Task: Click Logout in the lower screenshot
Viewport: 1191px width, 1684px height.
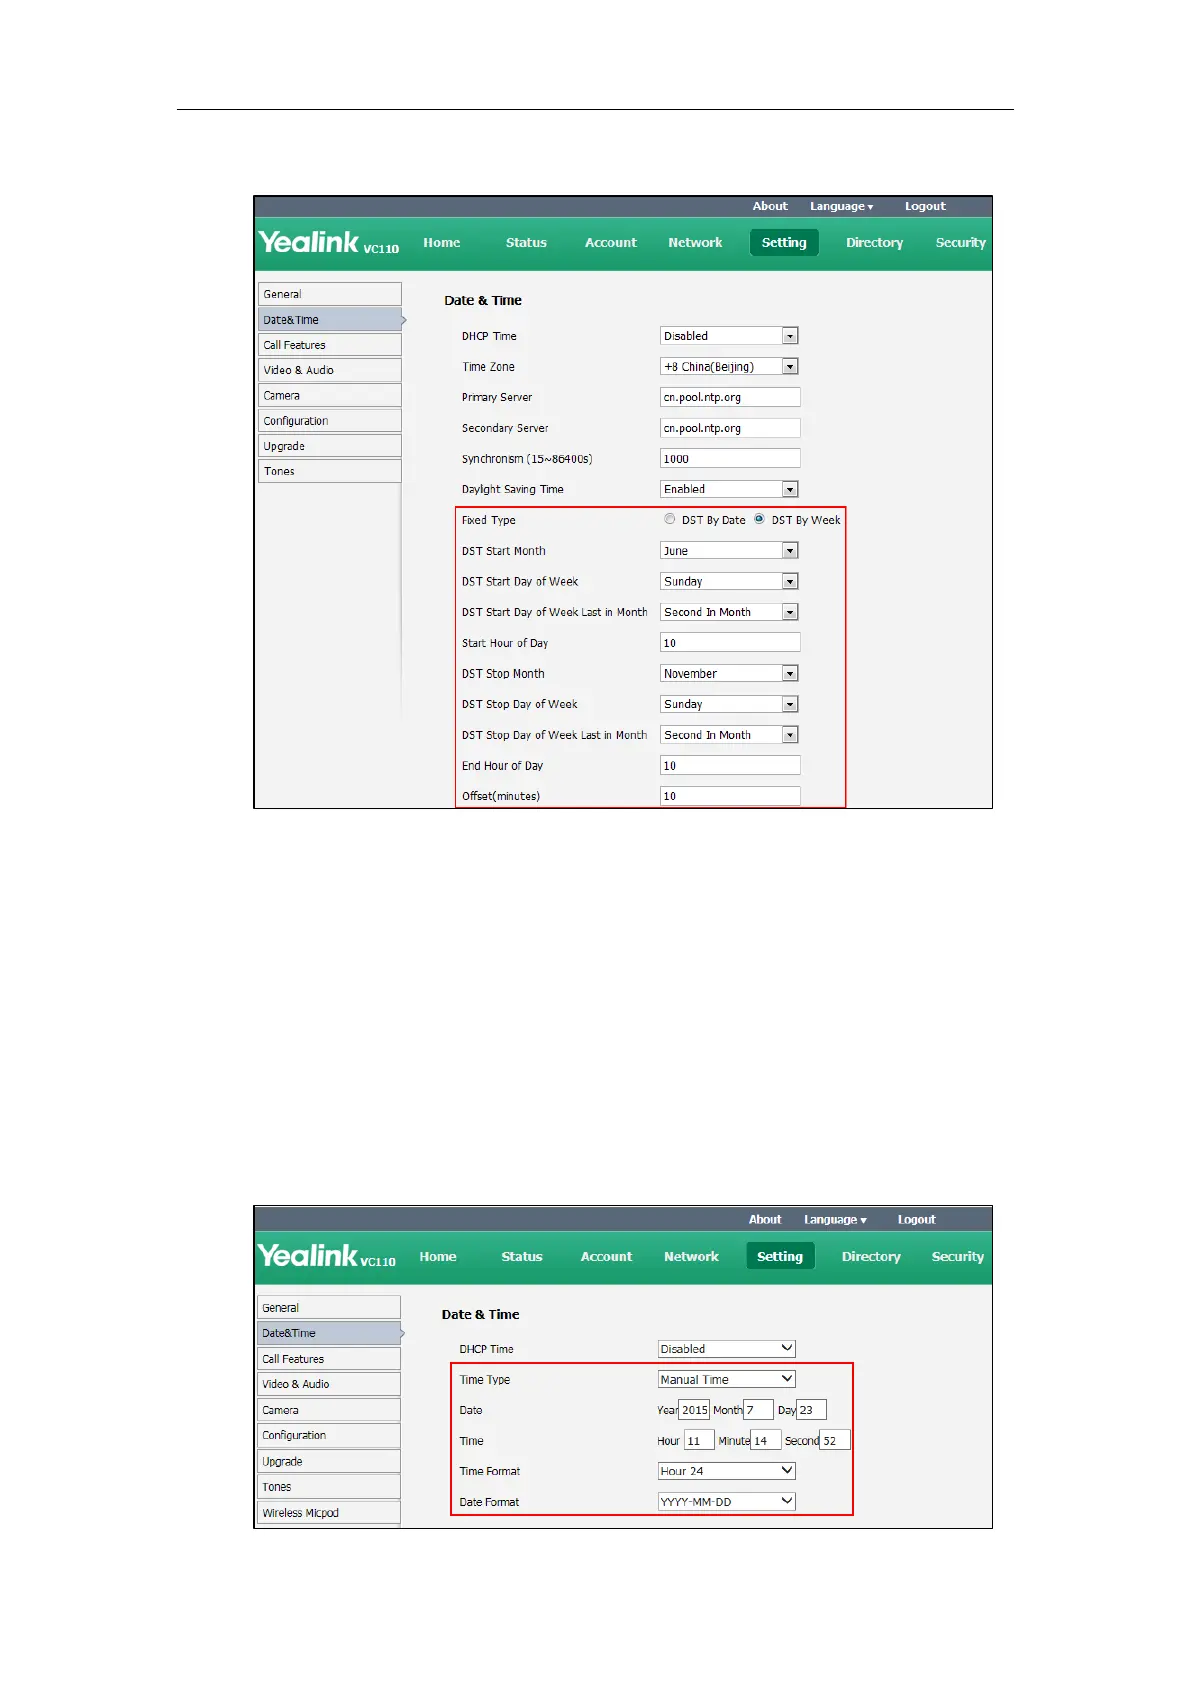Action: (916, 1219)
